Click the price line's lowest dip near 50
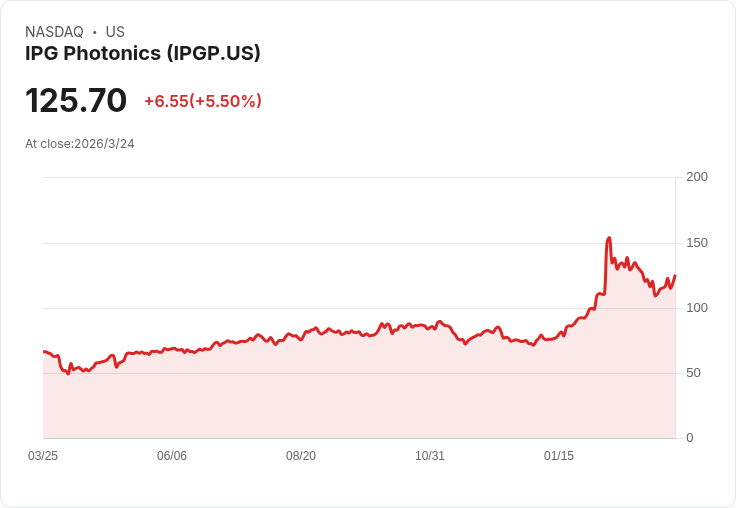Viewport: 736px width, 508px height. (68, 374)
